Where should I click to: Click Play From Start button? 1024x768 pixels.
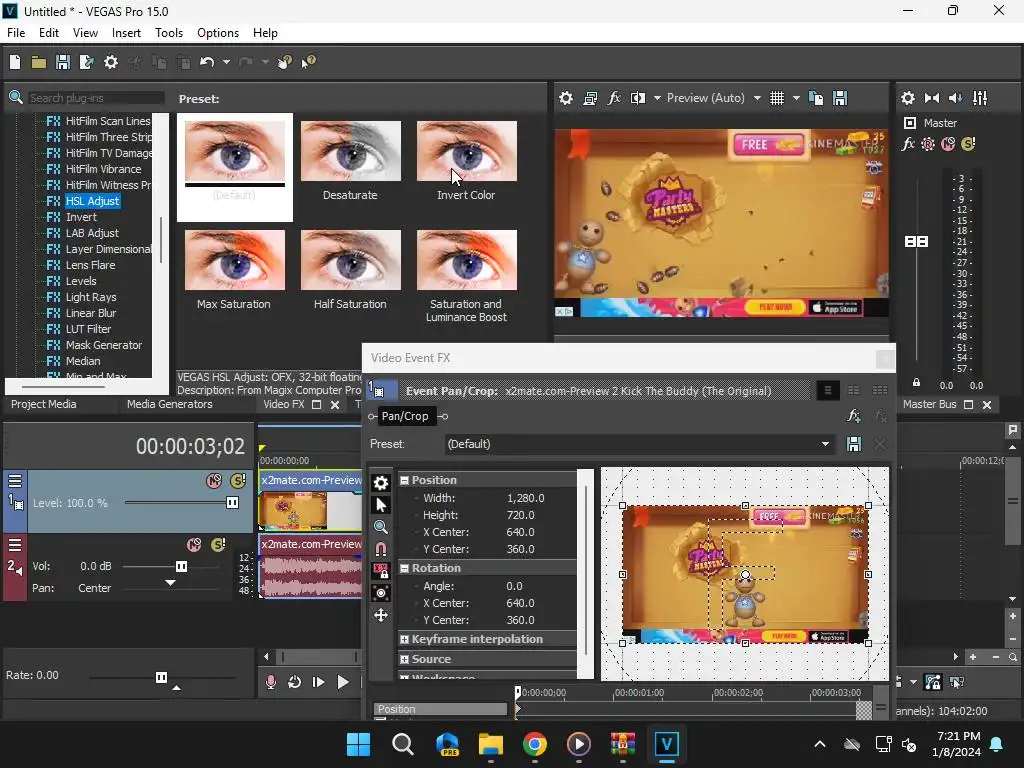click(318, 682)
